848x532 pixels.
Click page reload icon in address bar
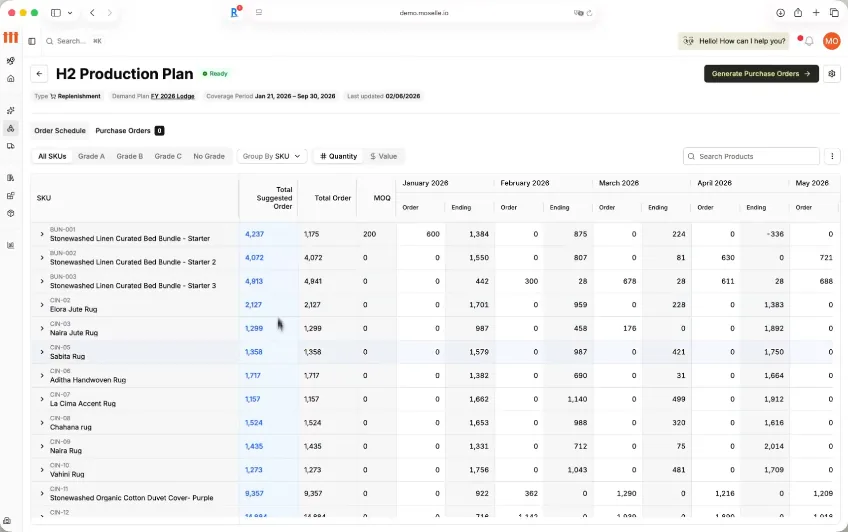[x=589, y=12]
